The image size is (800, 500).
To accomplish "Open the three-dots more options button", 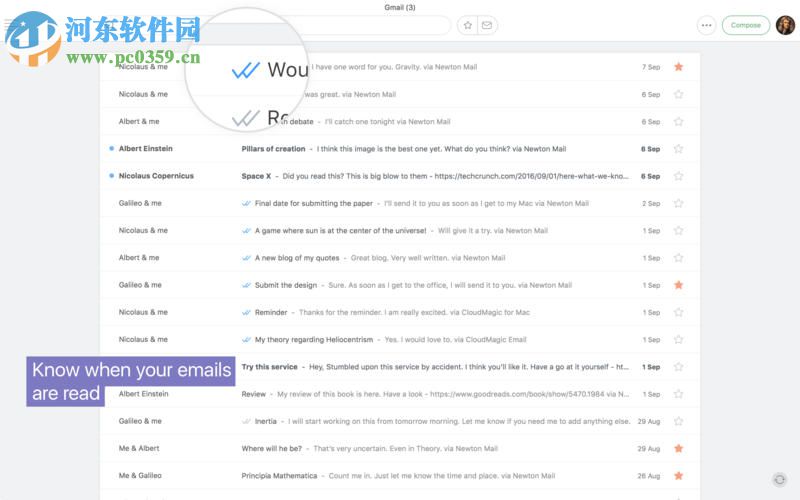I will 706,25.
